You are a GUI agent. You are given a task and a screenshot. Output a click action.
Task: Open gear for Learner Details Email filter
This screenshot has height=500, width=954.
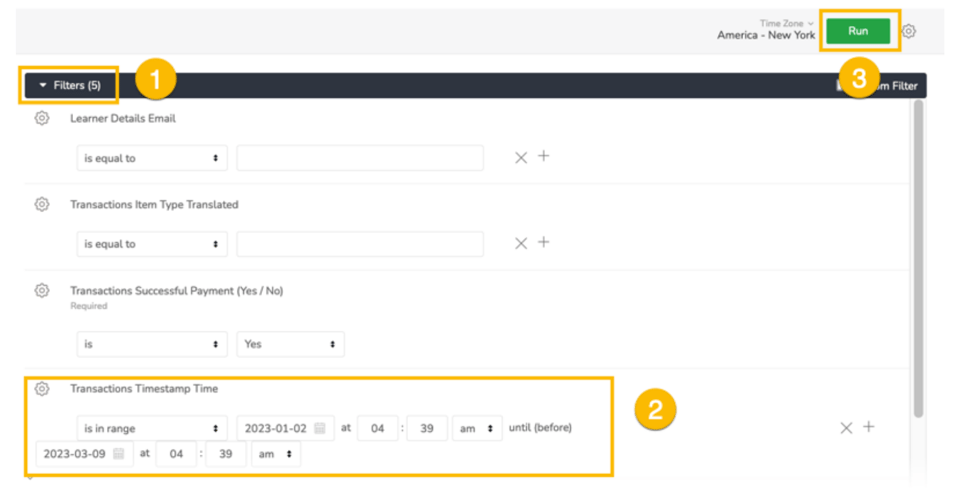point(42,119)
